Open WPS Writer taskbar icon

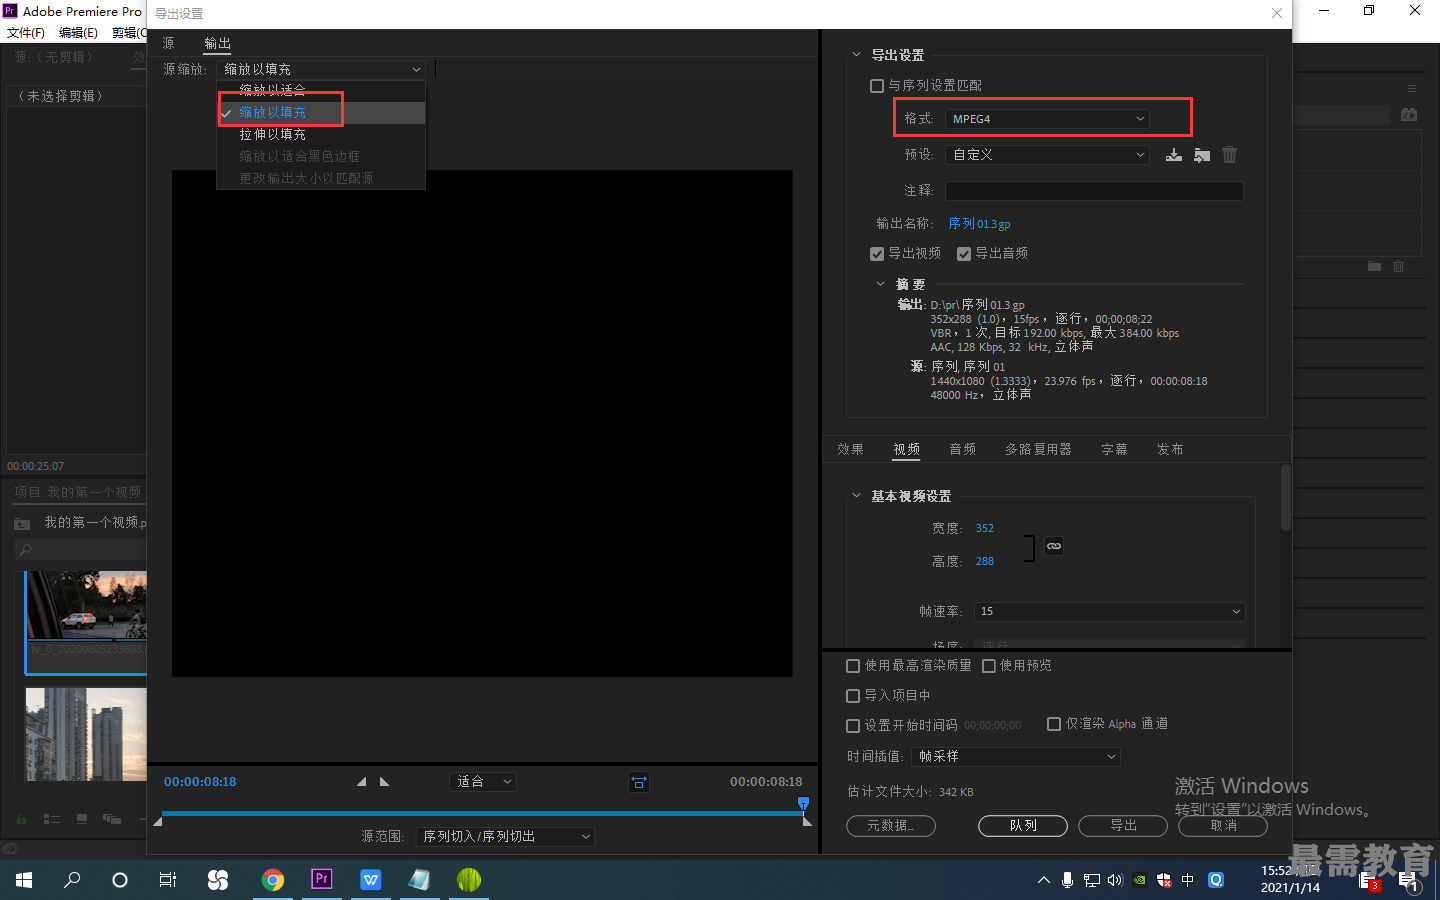(x=371, y=880)
